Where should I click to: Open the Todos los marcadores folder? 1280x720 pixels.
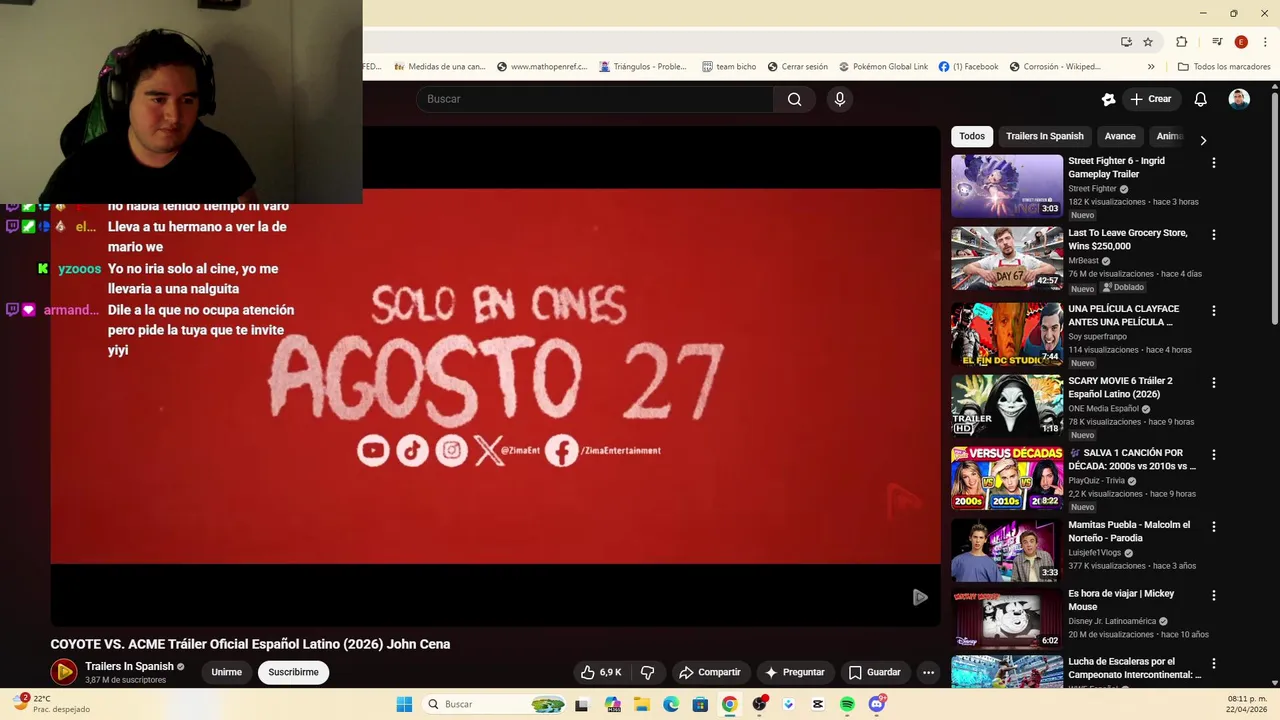(x=1224, y=67)
